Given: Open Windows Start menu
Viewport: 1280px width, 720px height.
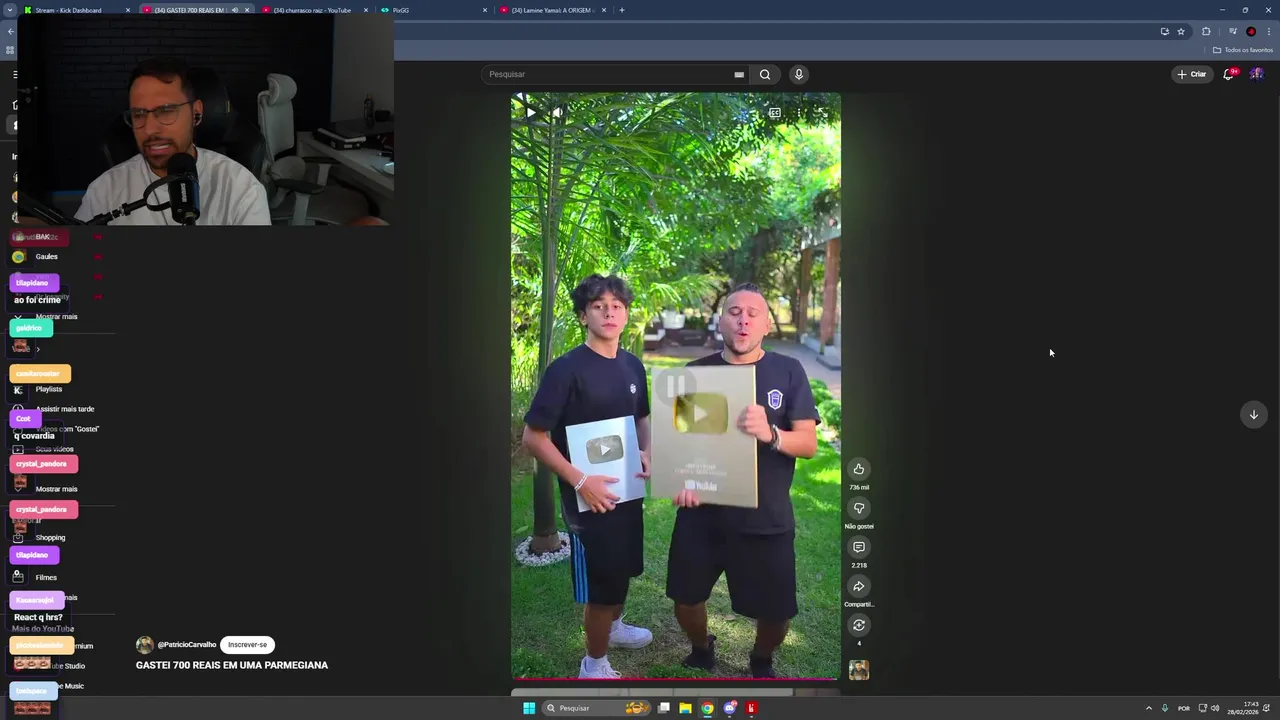Looking at the screenshot, I should [x=529, y=708].
